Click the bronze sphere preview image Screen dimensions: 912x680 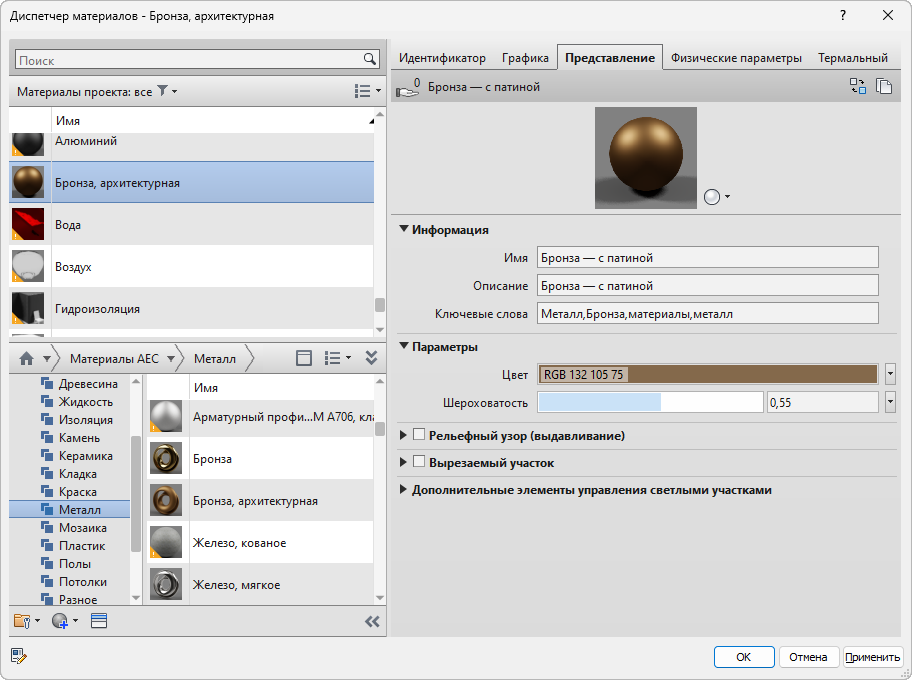[x=646, y=158]
